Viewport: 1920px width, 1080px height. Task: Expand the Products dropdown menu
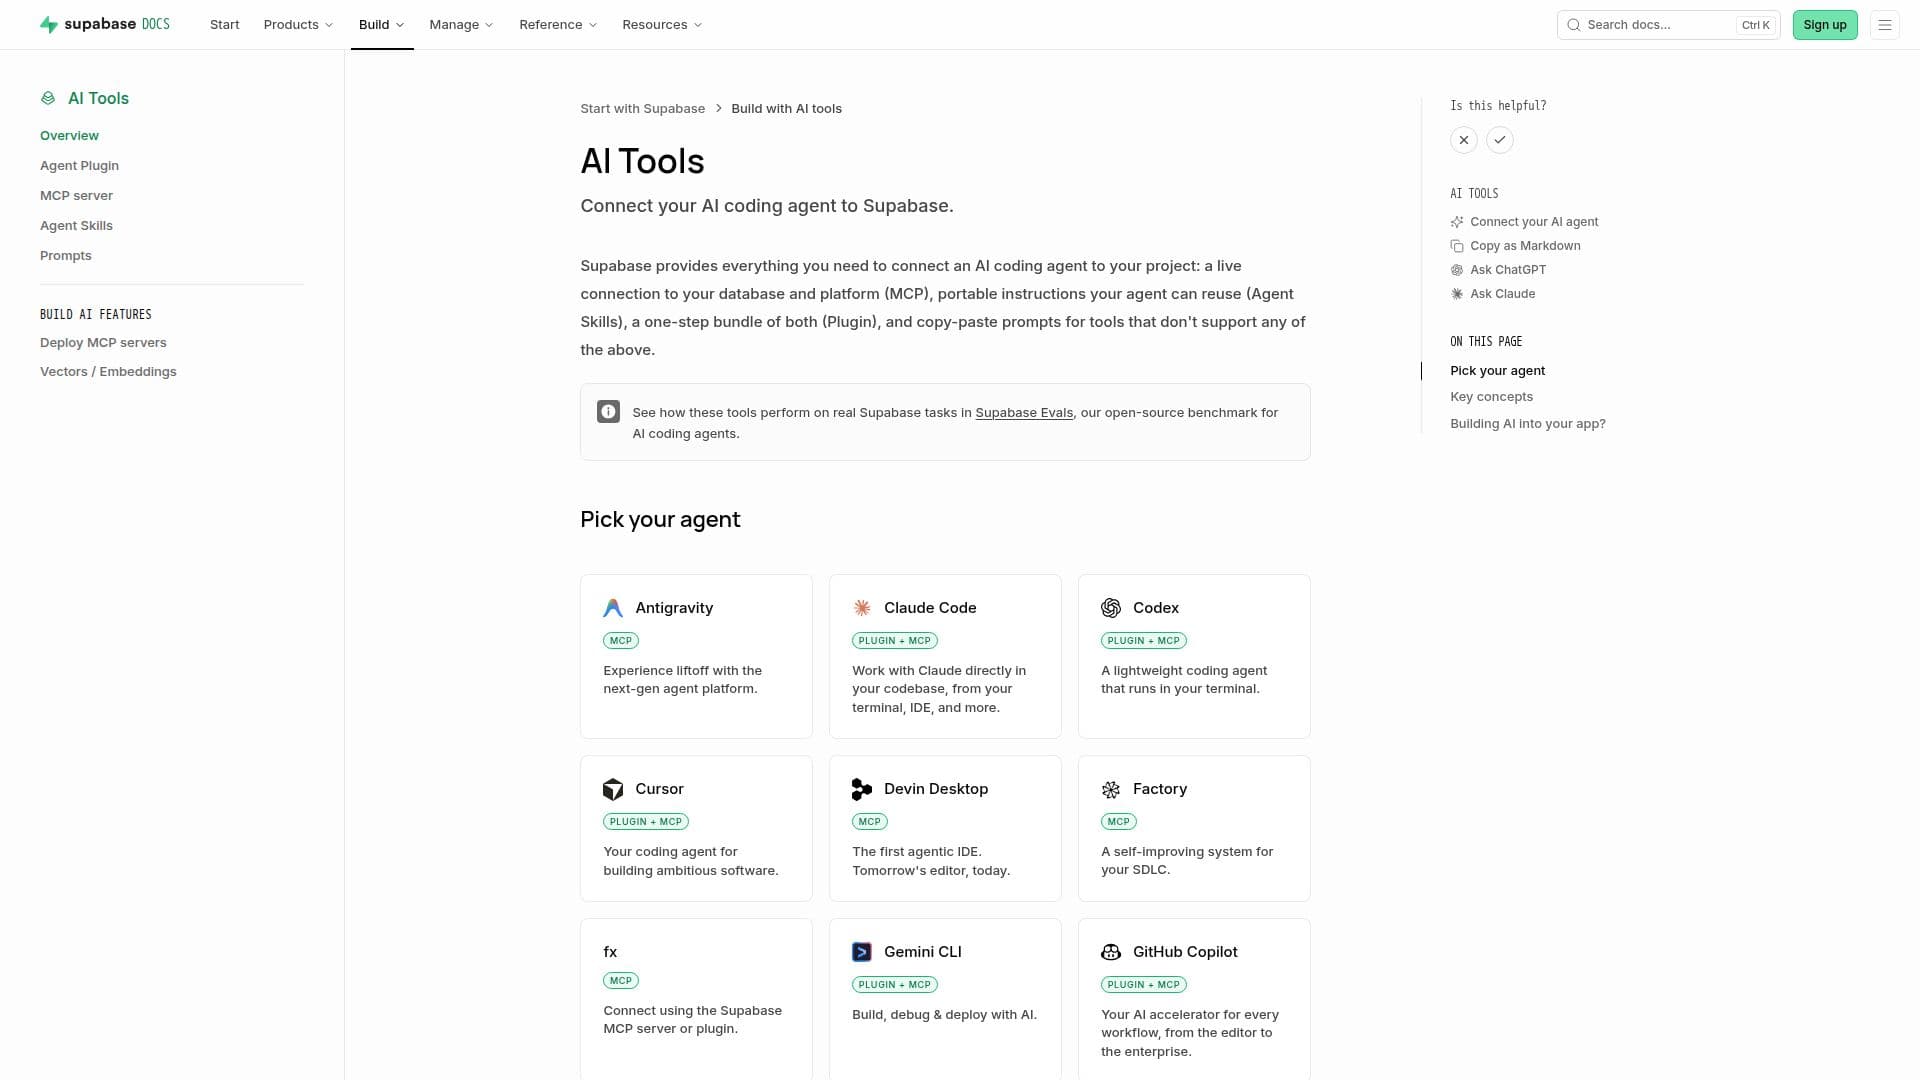pyautogui.click(x=298, y=24)
